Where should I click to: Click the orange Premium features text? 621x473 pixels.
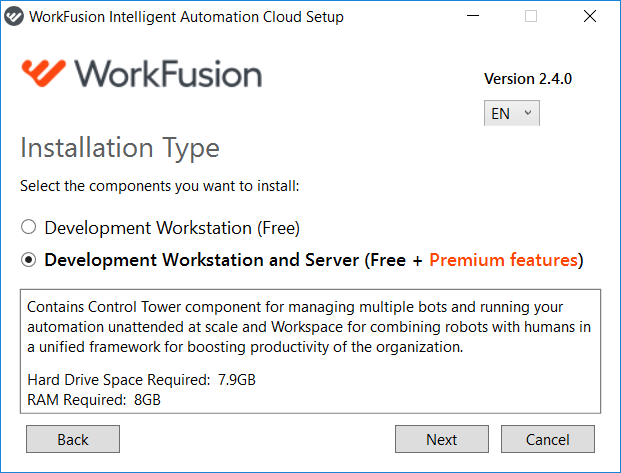tap(503, 260)
